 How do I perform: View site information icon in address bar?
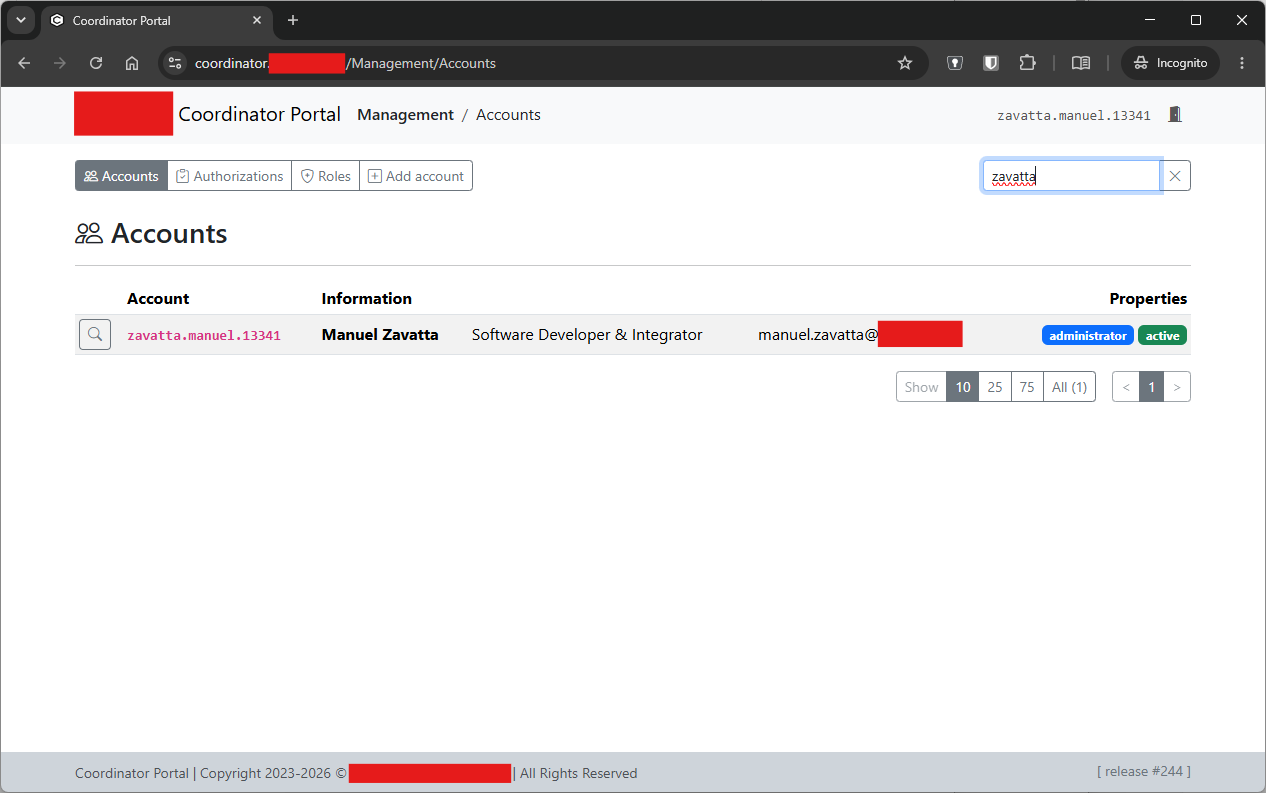[175, 63]
